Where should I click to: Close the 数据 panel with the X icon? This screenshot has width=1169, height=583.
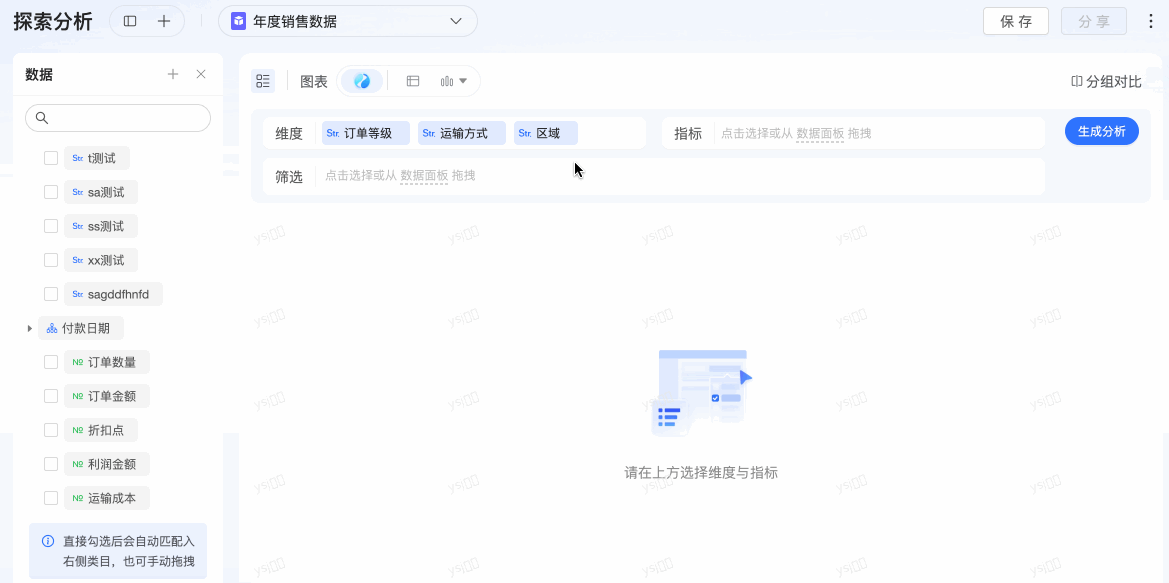click(x=201, y=74)
